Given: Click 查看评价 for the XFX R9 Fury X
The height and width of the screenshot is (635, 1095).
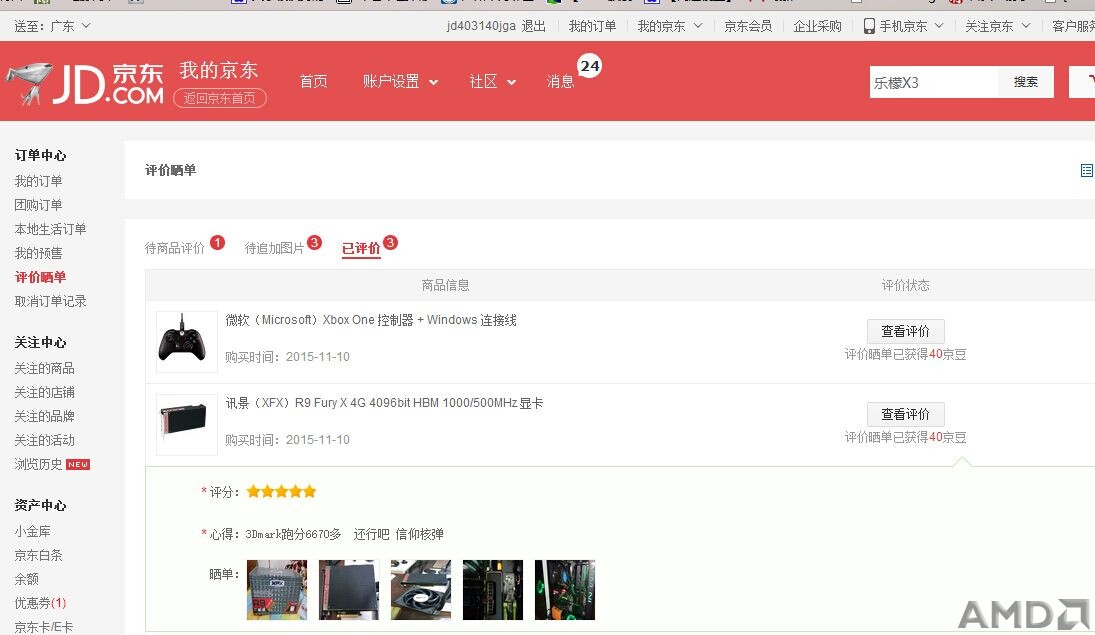Looking at the screenshot, I should click(906, 414).
